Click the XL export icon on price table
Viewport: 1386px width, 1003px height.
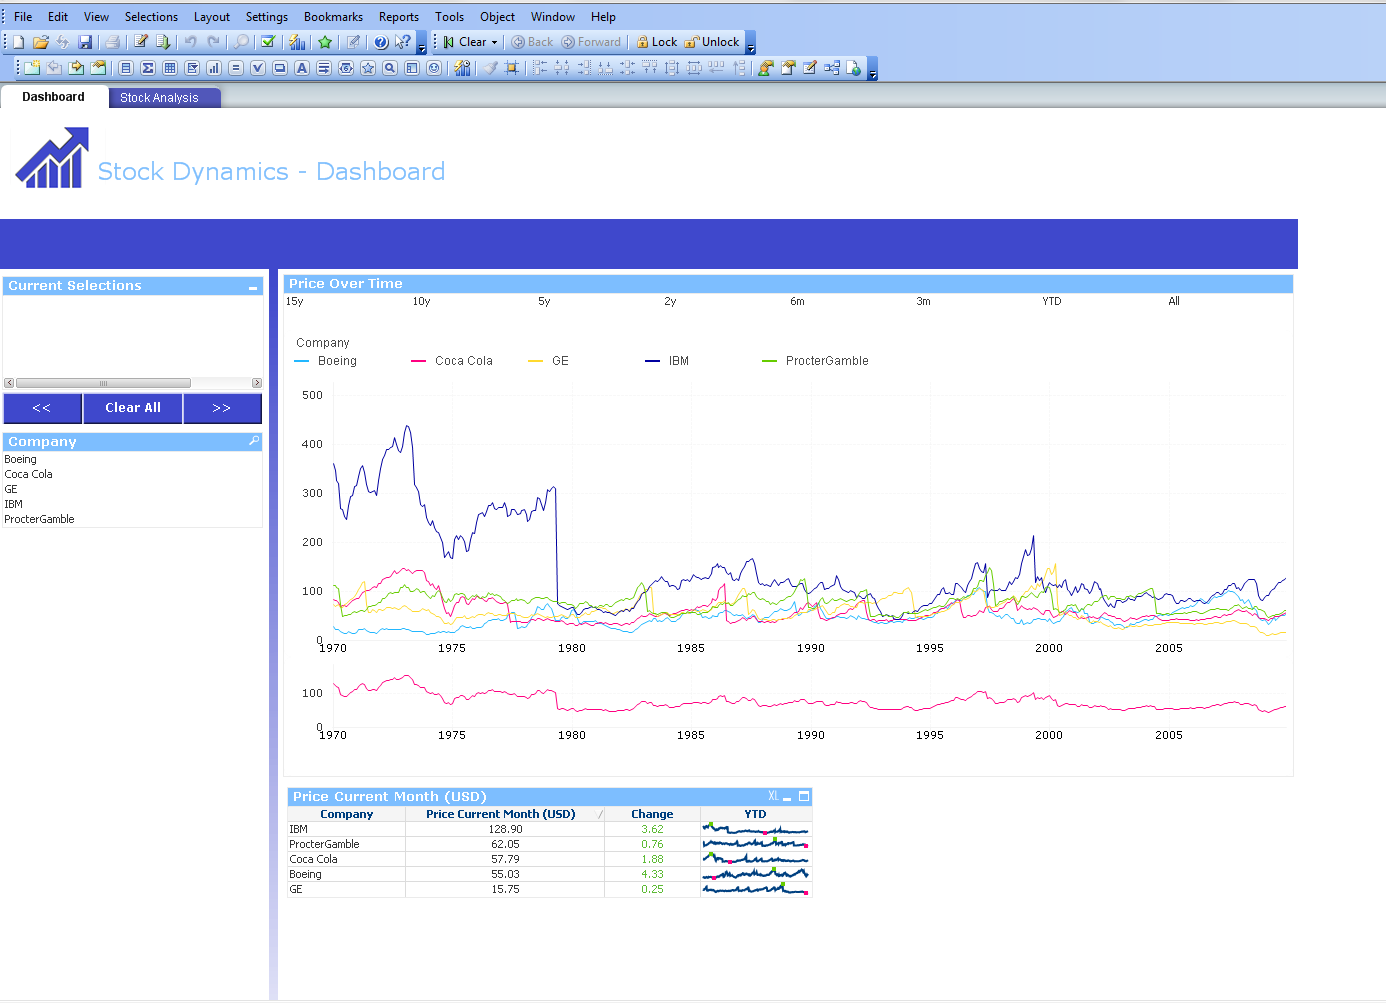773,796
